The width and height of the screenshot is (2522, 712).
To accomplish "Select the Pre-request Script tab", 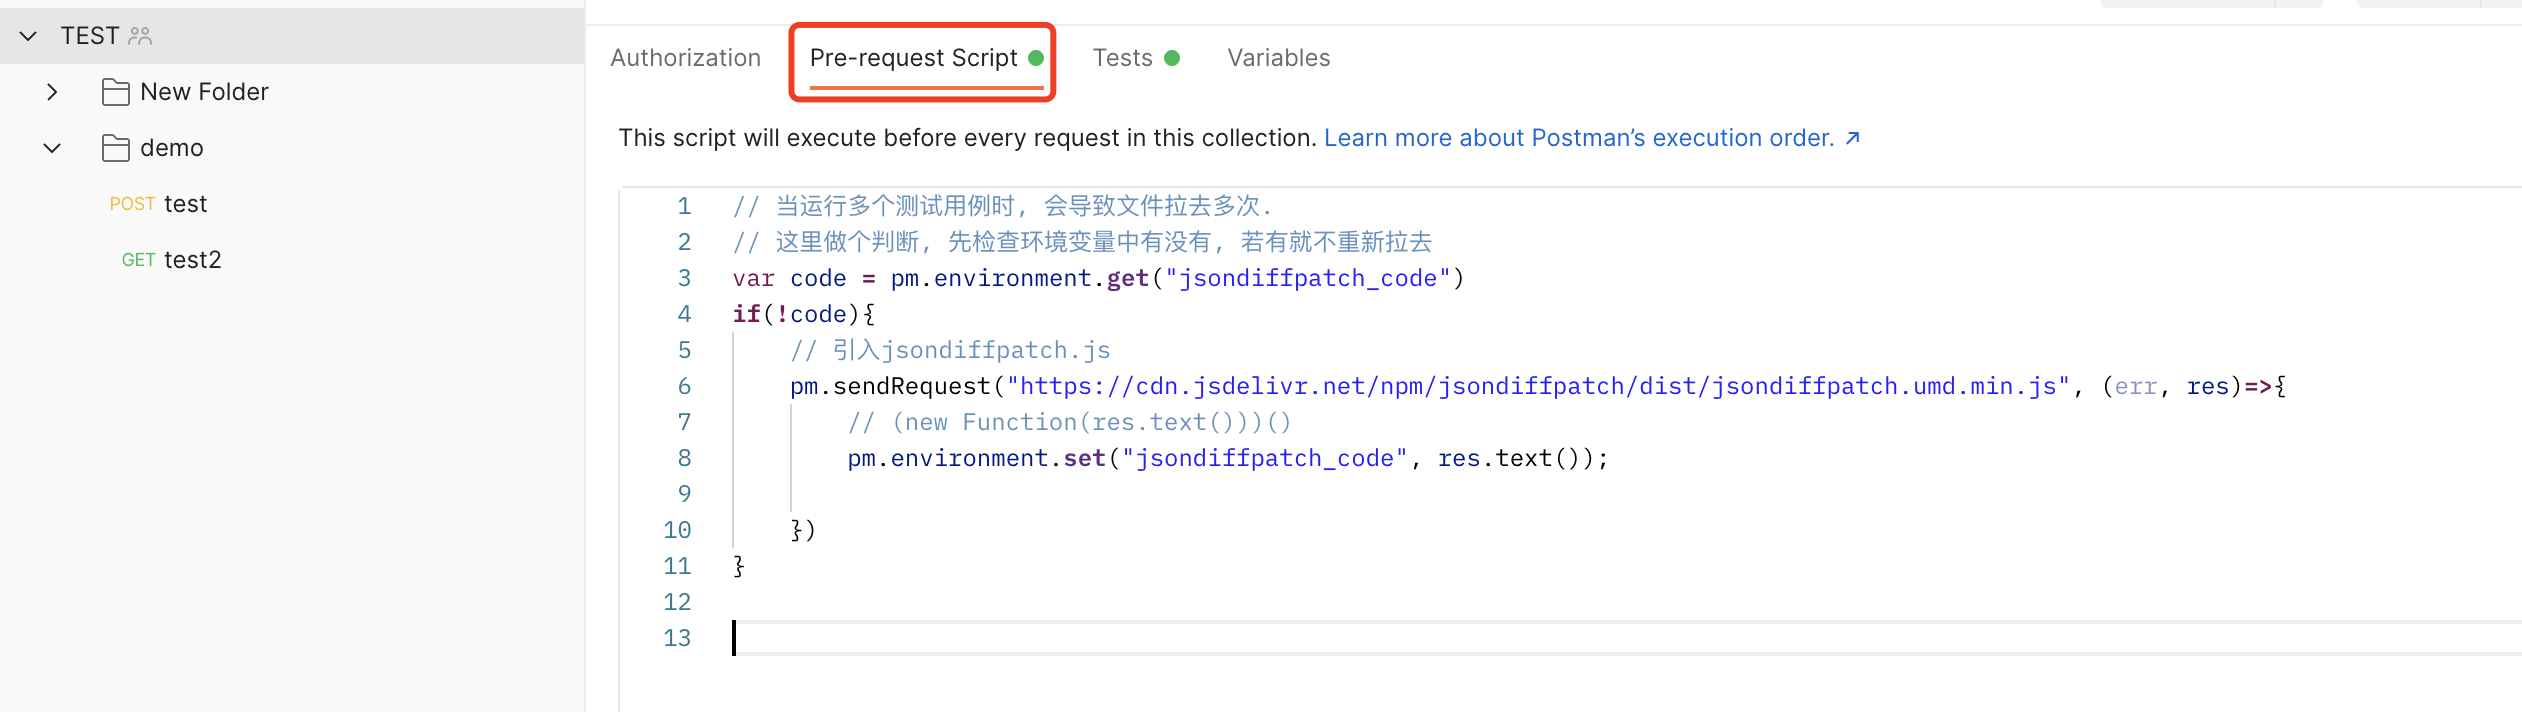I will (x=913, y=58).
